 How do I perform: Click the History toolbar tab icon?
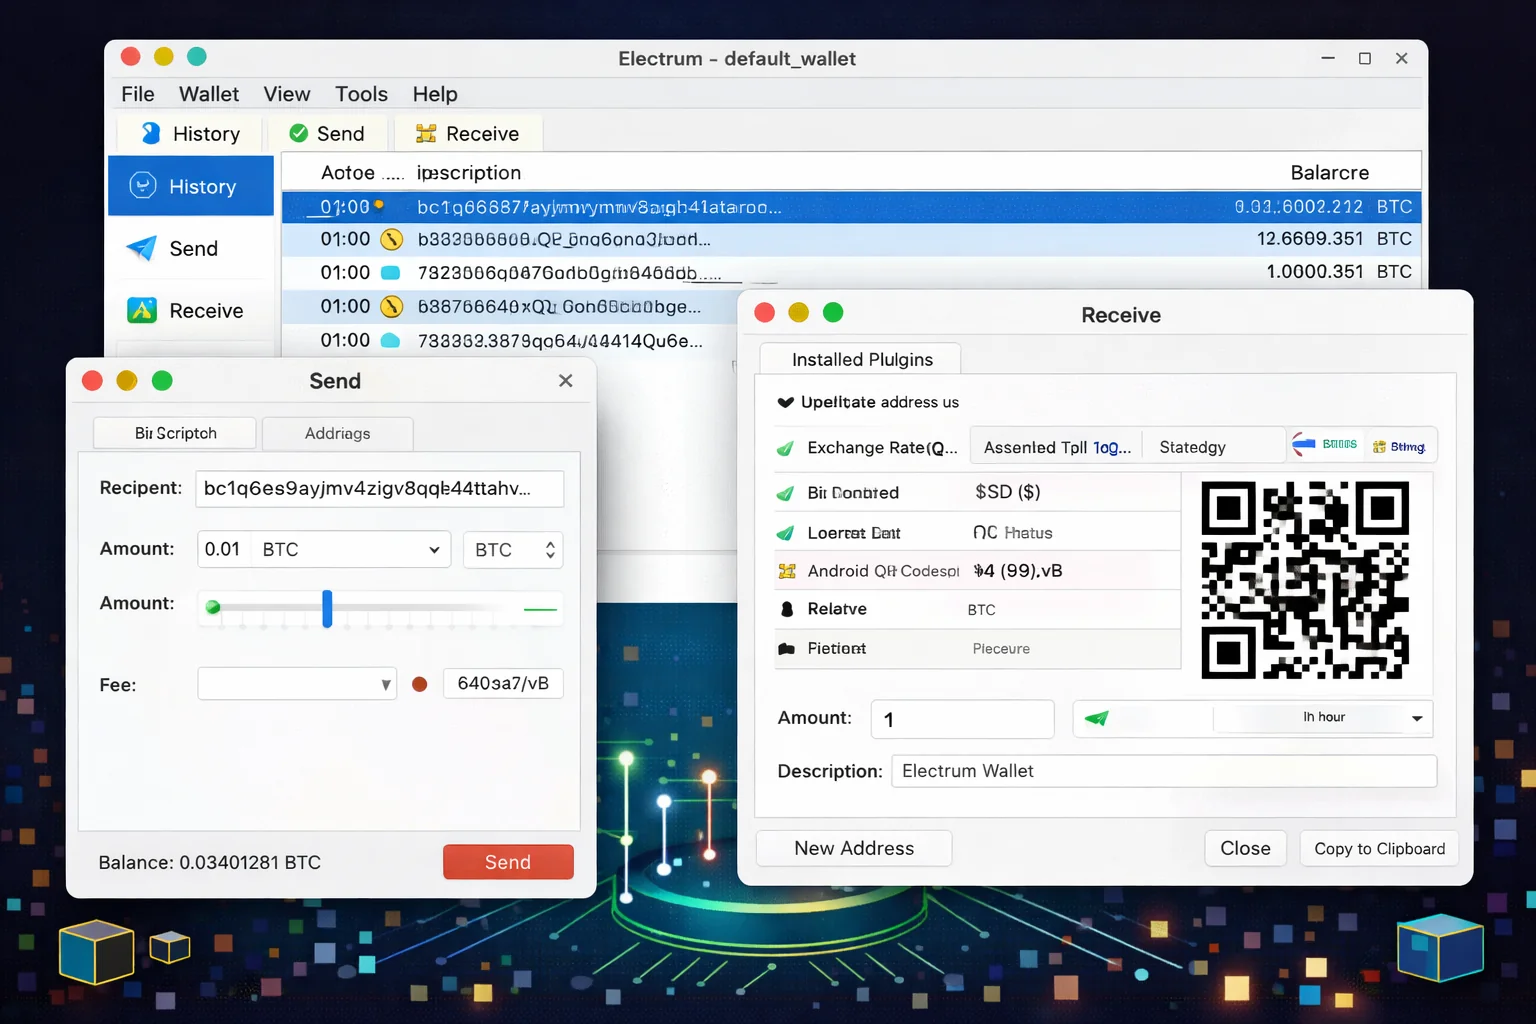point(151,133)
